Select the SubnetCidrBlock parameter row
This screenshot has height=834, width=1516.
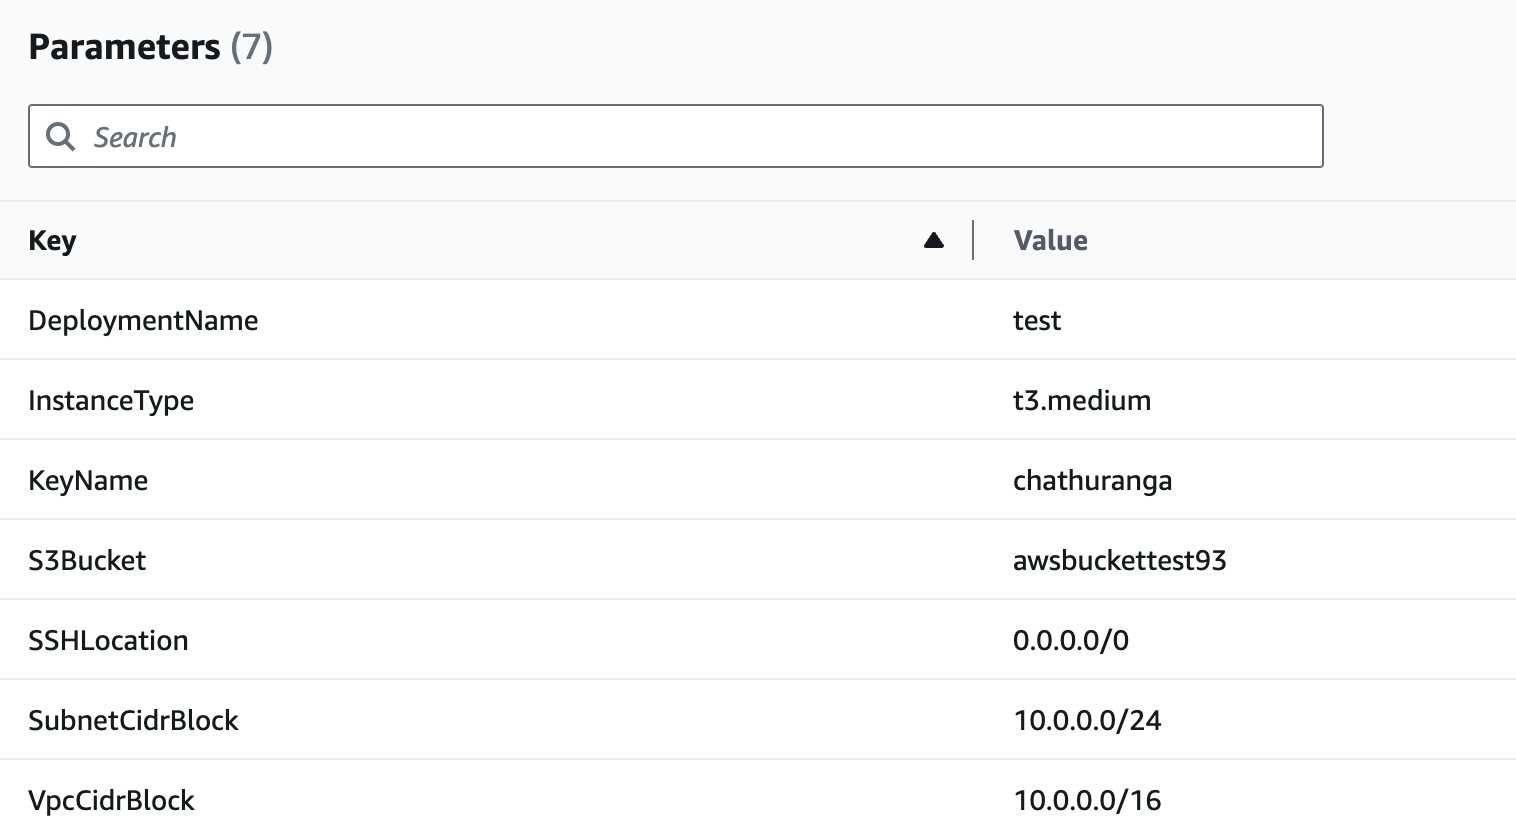134,720
